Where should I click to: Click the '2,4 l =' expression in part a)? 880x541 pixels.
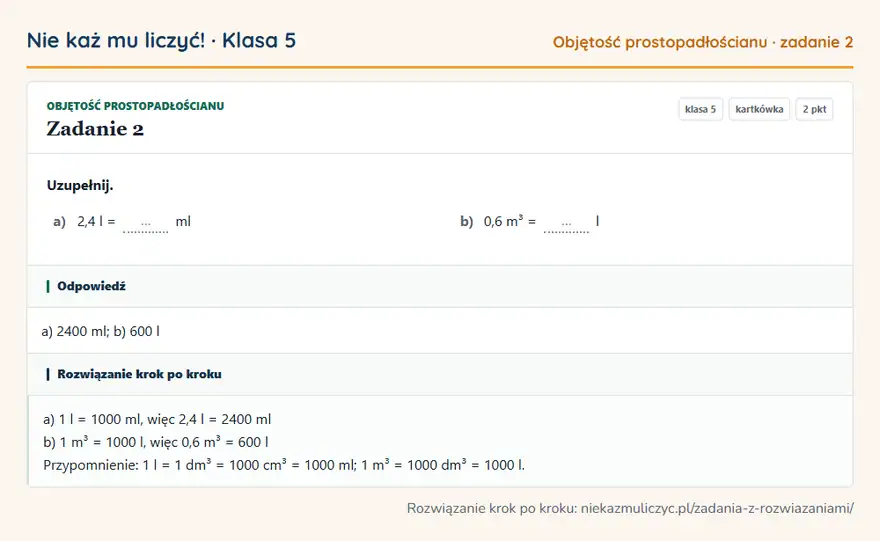(96, 222)
